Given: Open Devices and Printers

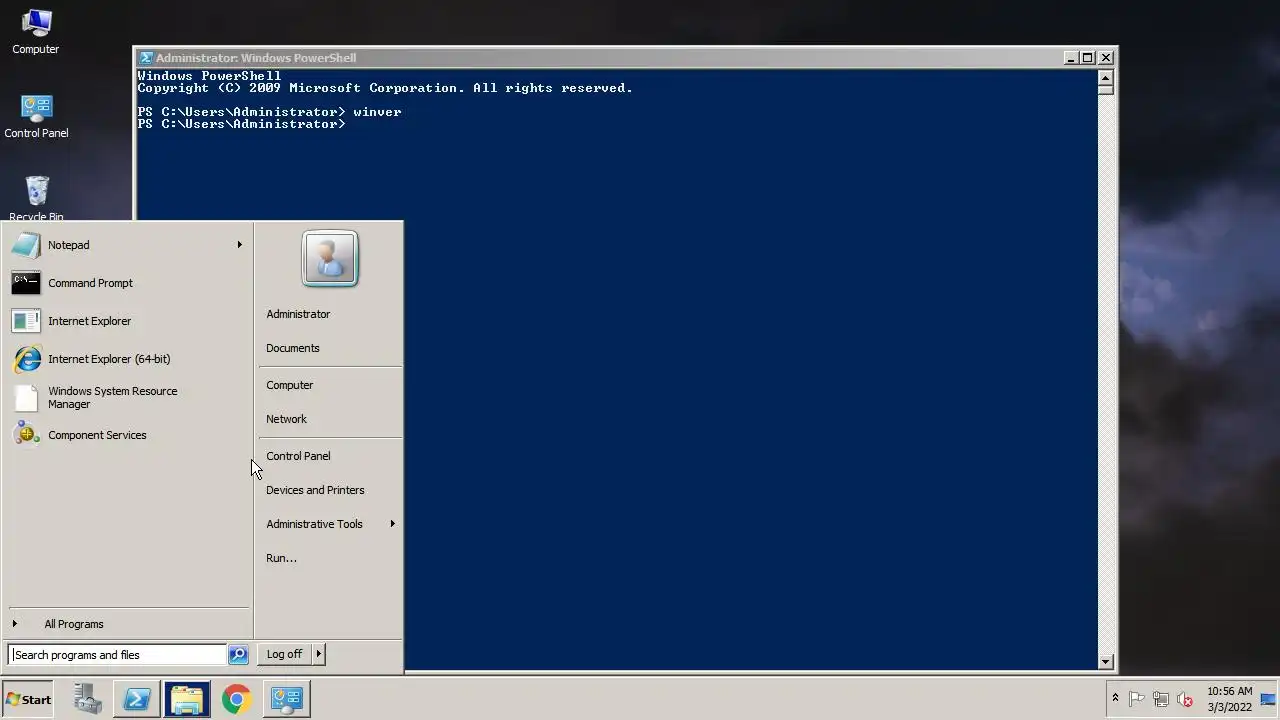Looking at the screenshot, I should tap(330, 490).
